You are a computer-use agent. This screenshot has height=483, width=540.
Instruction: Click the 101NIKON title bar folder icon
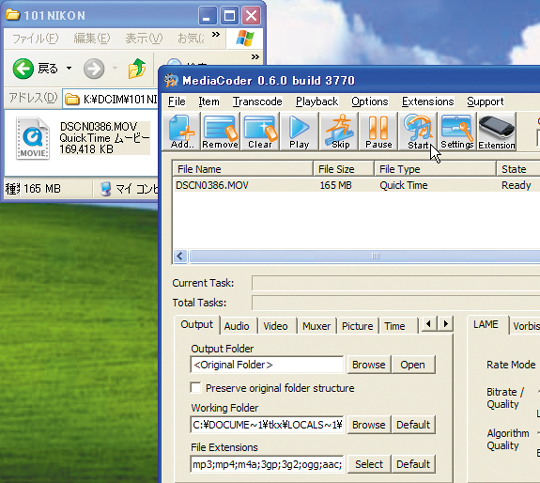tap(13, 15)
